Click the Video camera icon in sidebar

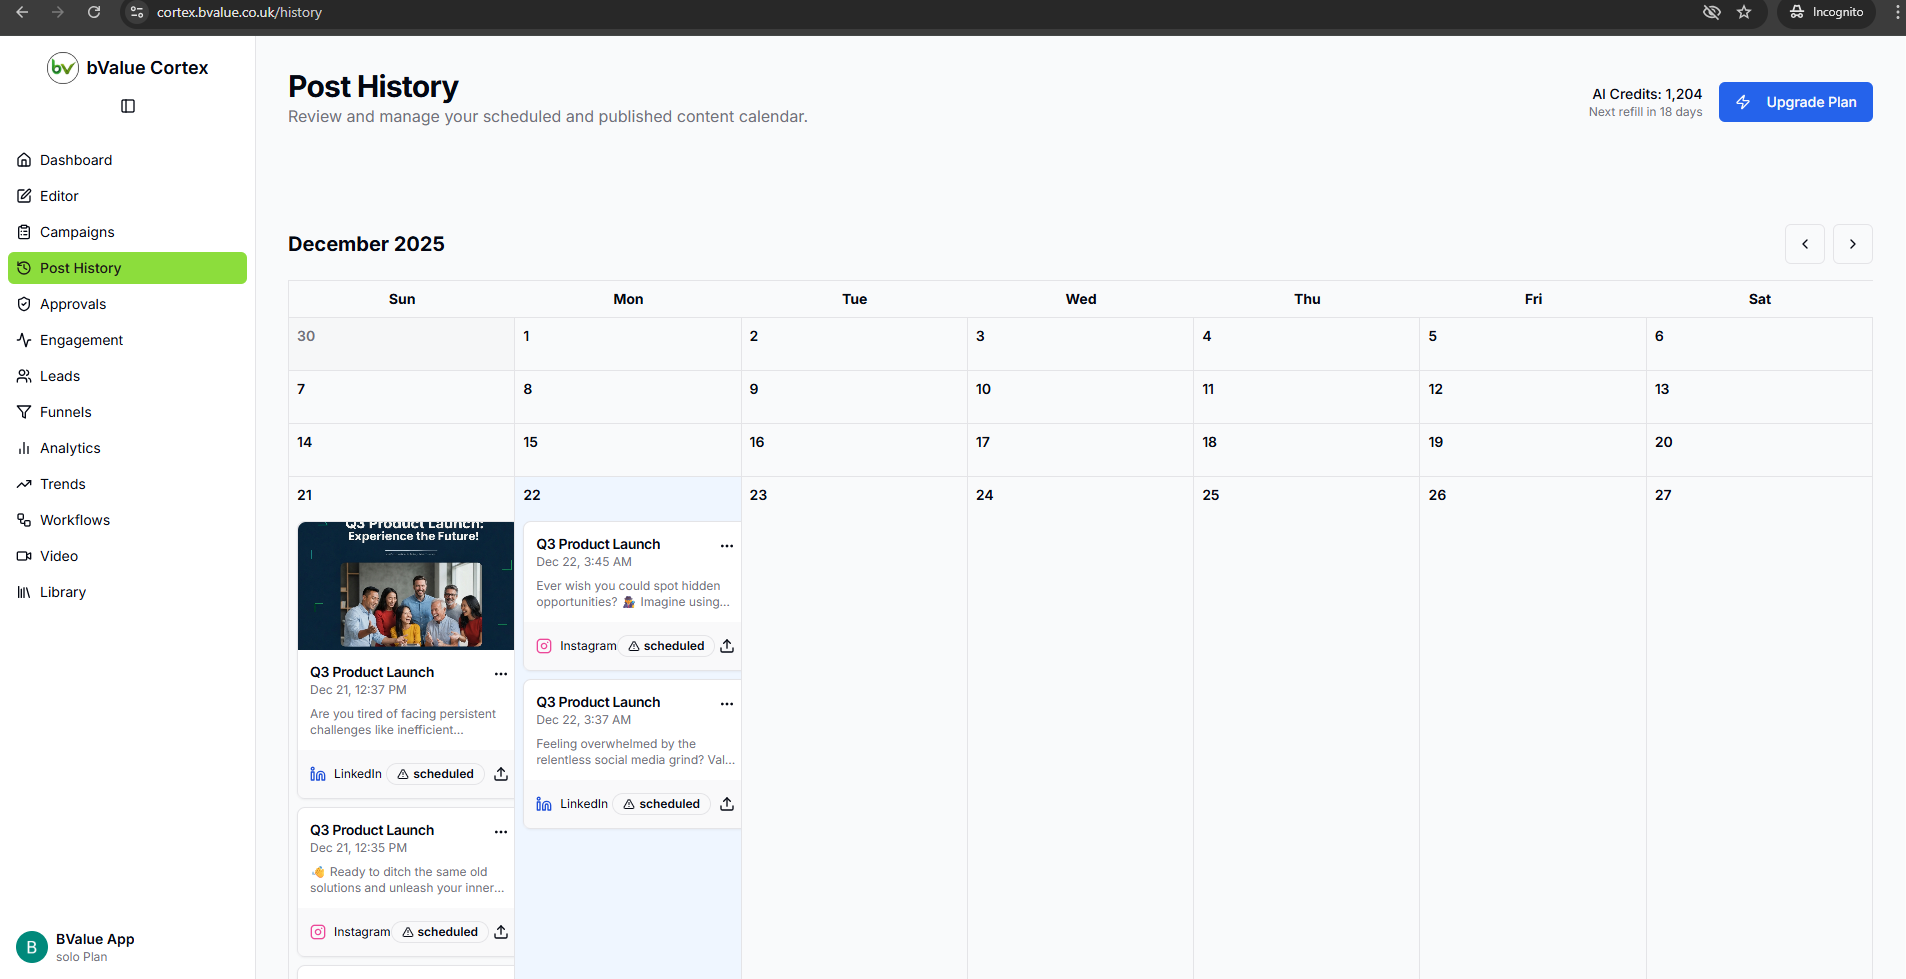(x=23, y=556)
